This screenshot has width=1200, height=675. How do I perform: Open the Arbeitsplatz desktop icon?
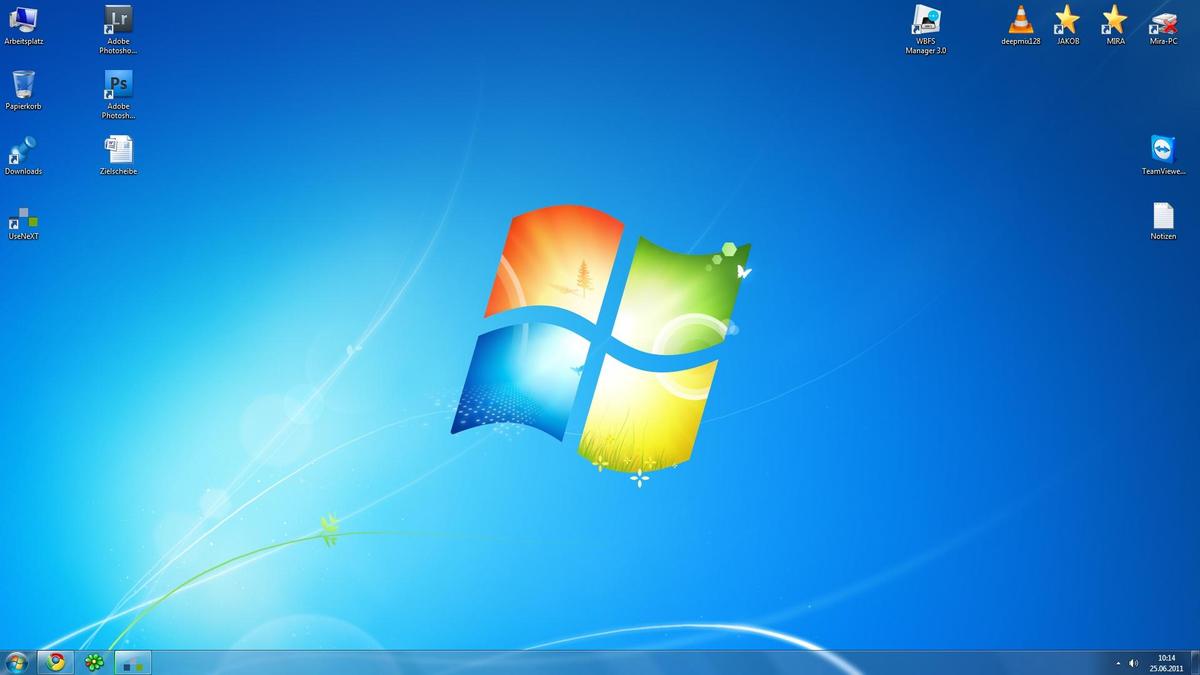pyautogui.click(x=23, y=20)
